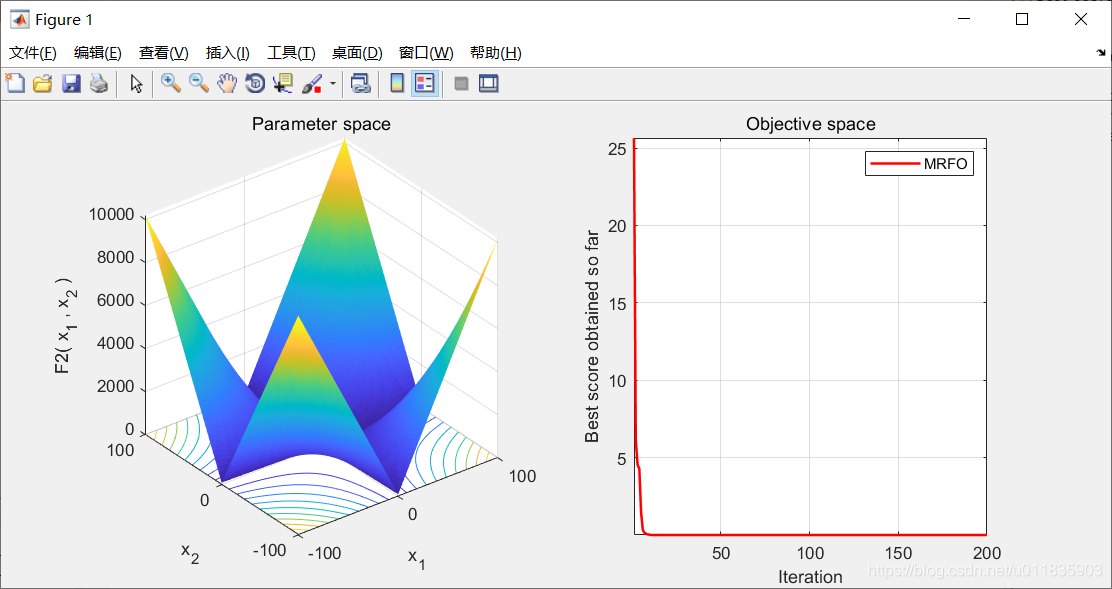1112x589 pixels.
Task: Click the MATLAB figure icon in the title bar
Action: (x=20, y=20)
